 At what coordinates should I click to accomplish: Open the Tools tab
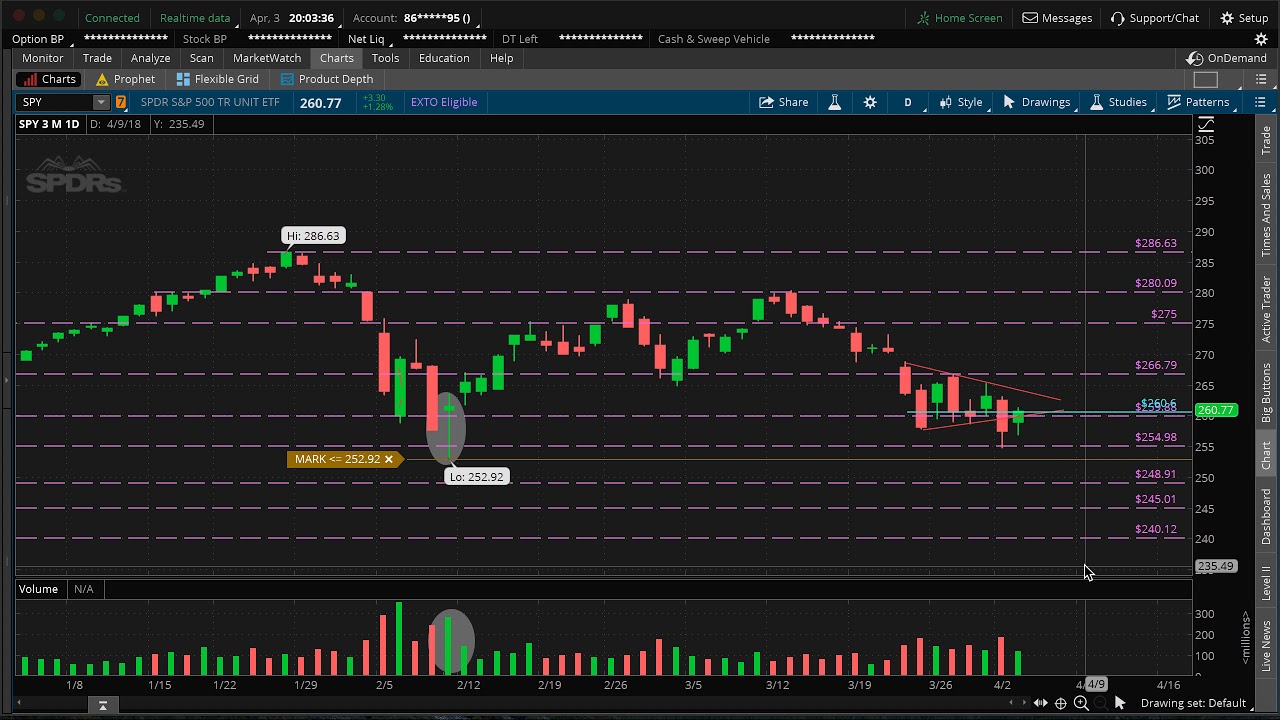click(385, 58)
